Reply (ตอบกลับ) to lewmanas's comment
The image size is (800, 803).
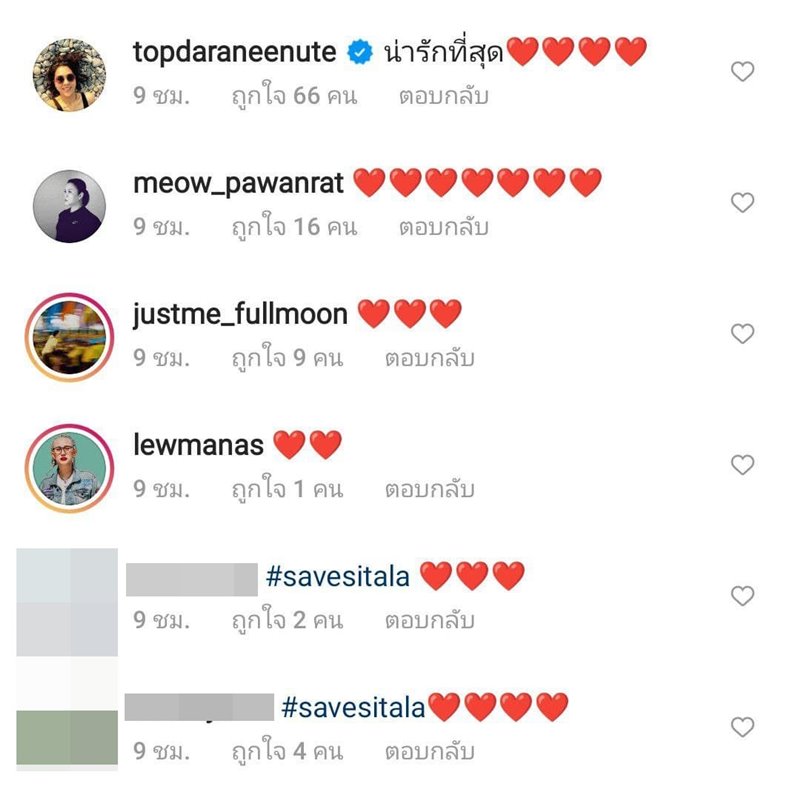tap(430, 490)
